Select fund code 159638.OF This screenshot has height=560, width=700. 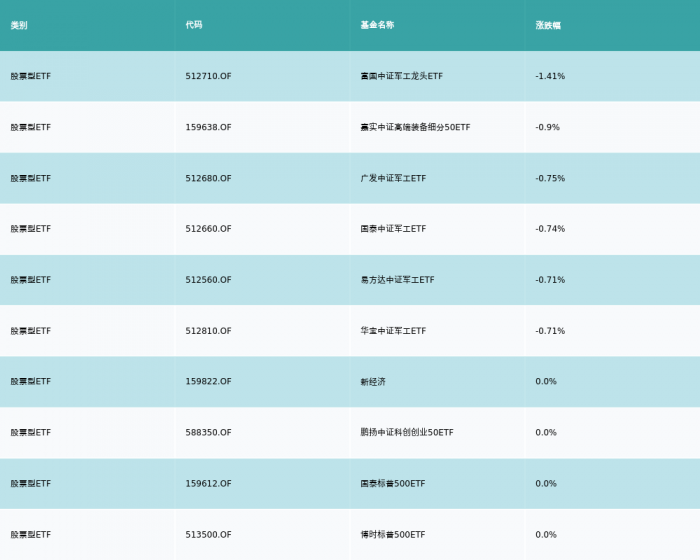pyautogui.click(x=208, y=127)
